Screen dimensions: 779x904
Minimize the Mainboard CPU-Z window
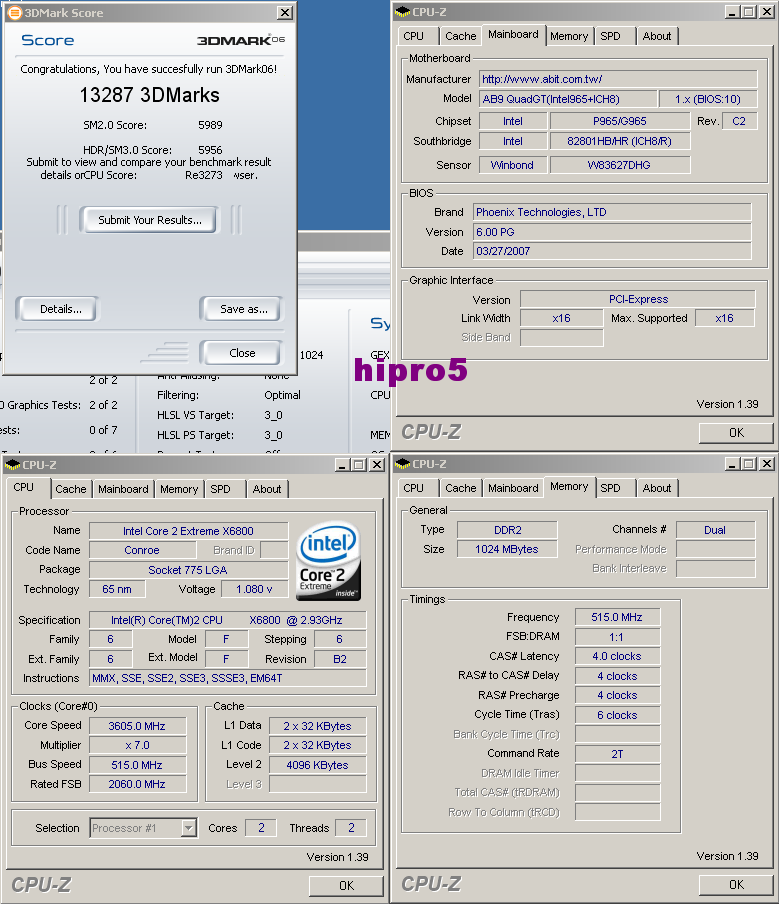(x=732, y=12)
